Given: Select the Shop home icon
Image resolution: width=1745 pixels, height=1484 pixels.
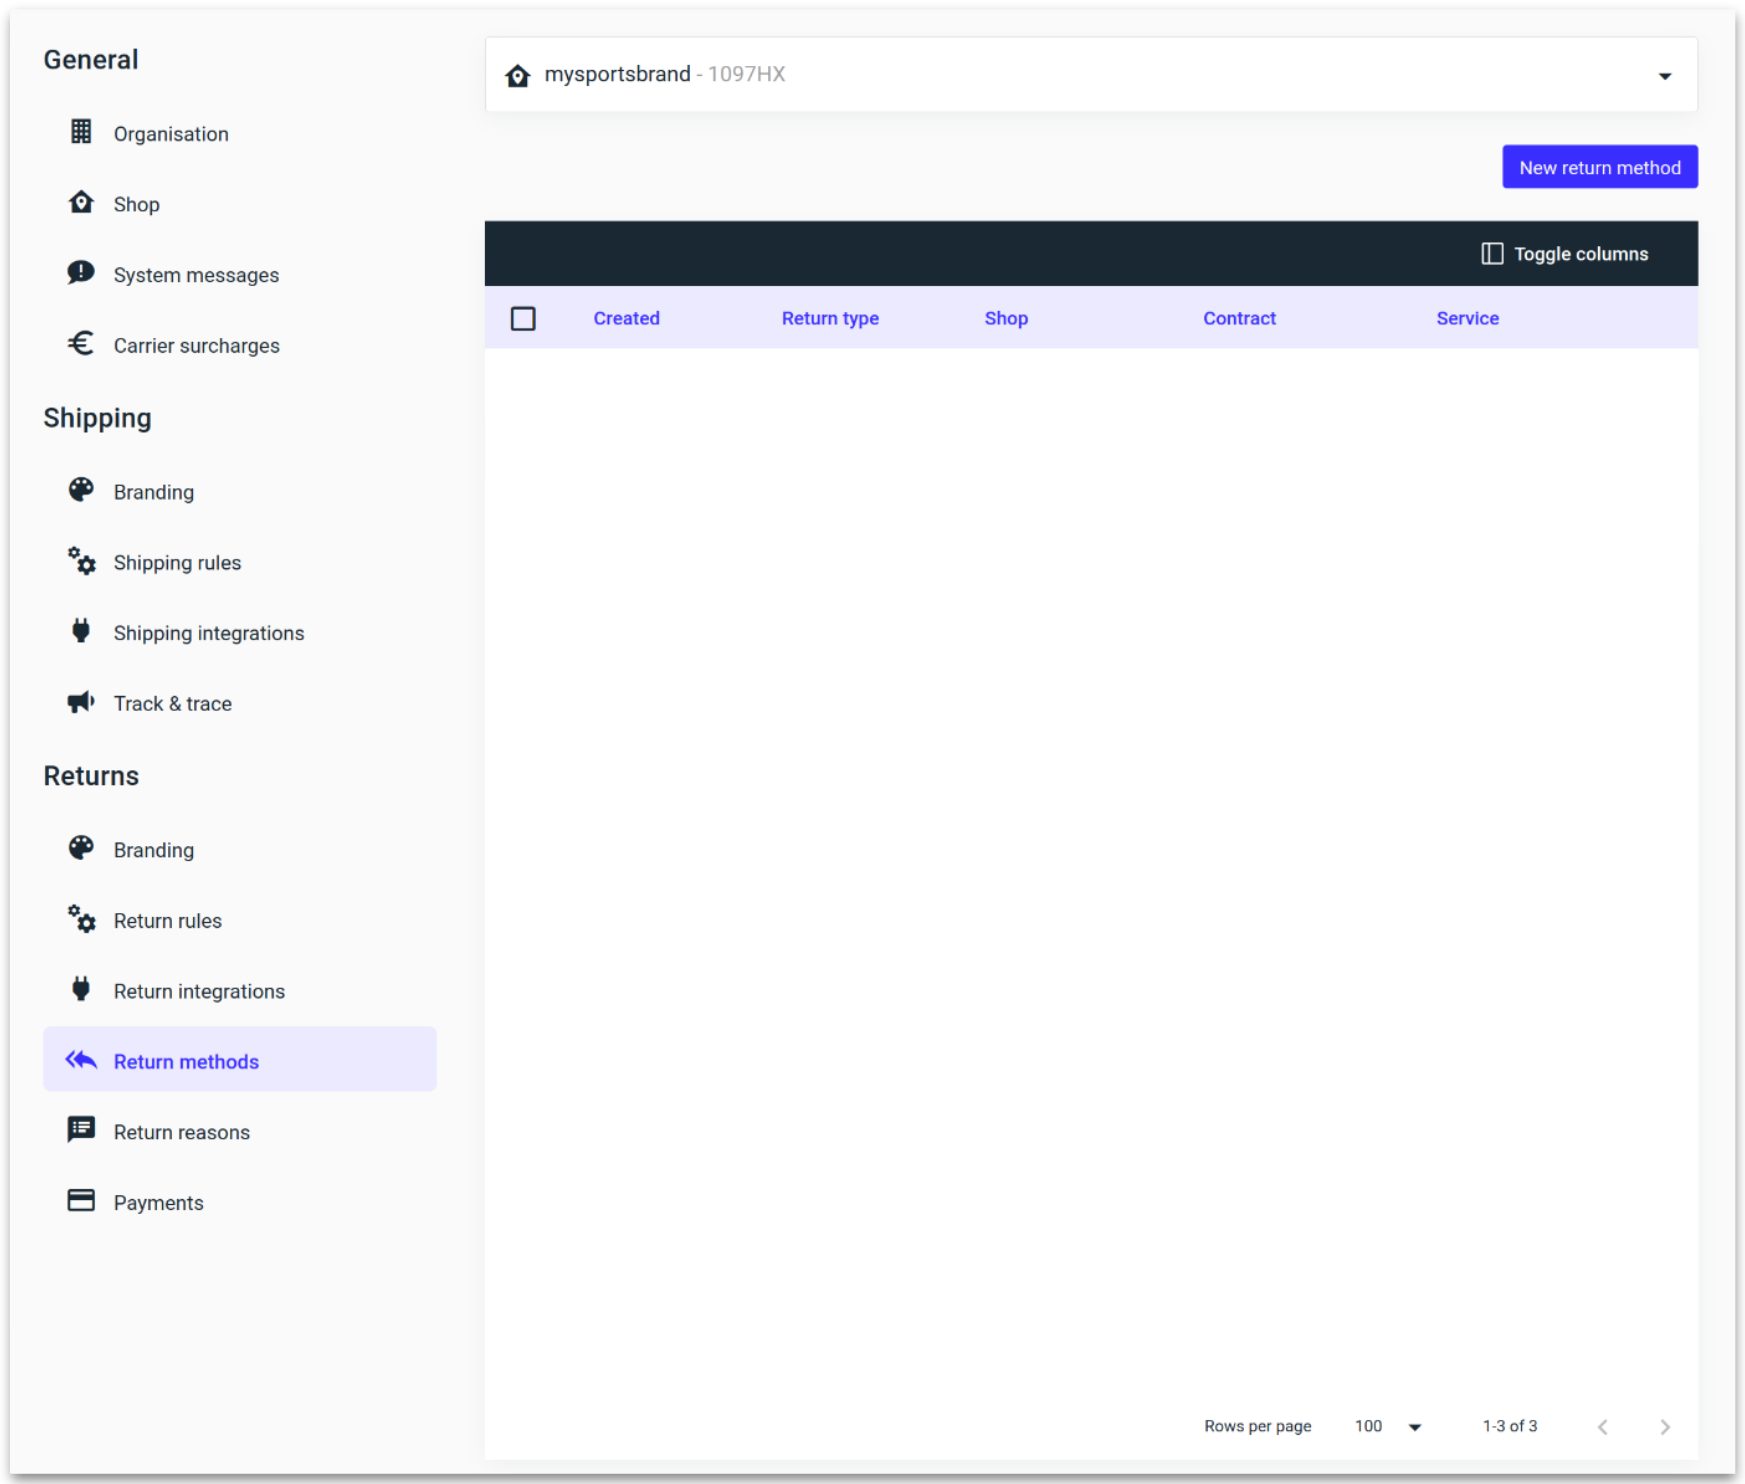Looking at the screenshot, I should tap(80, 202).
